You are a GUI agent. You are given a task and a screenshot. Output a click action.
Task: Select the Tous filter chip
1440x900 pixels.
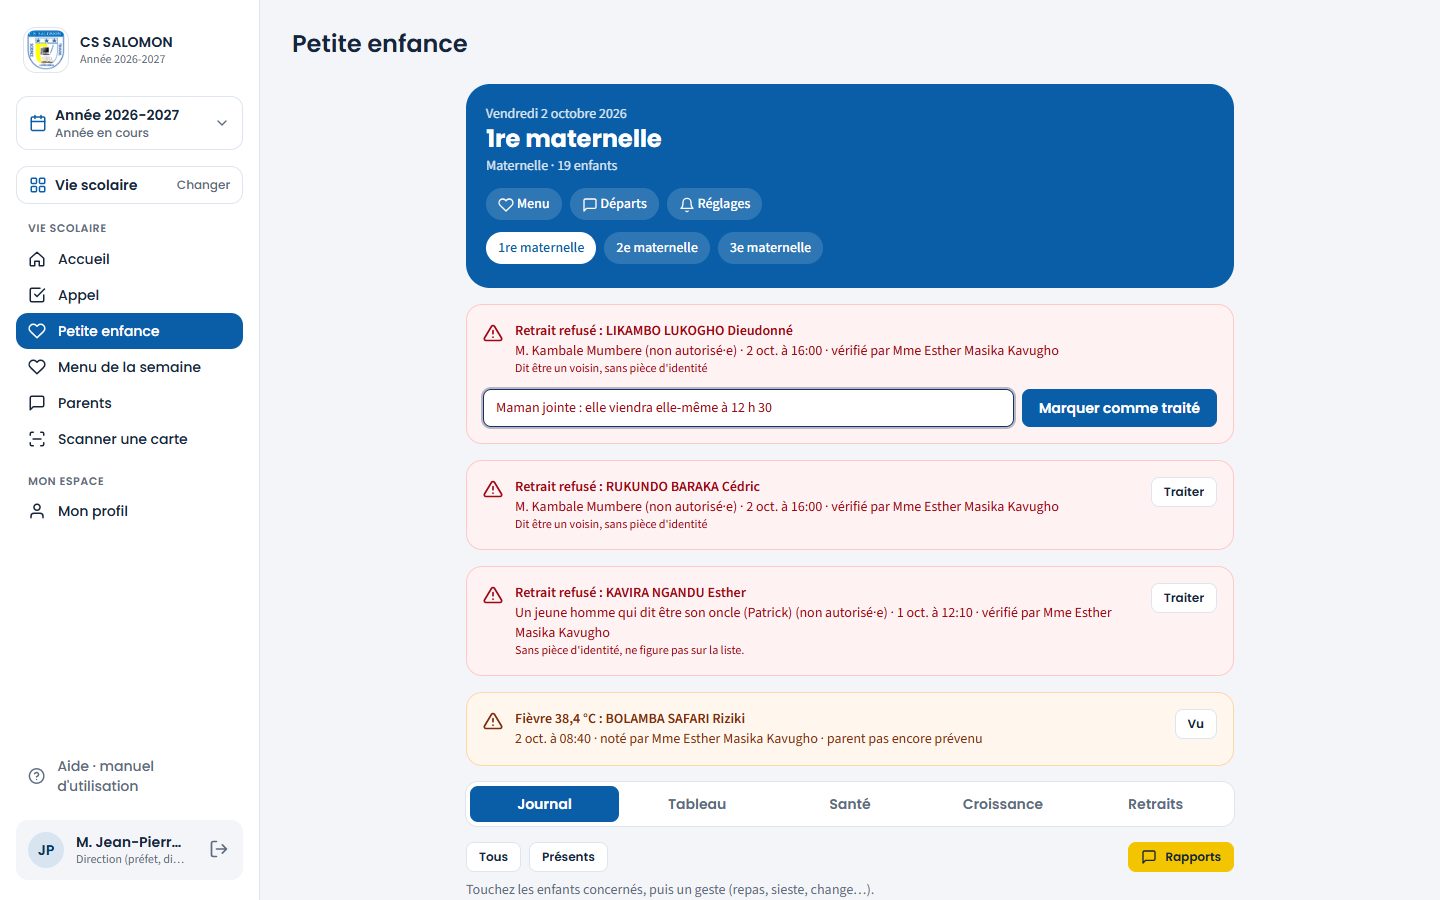coord(493,857)
